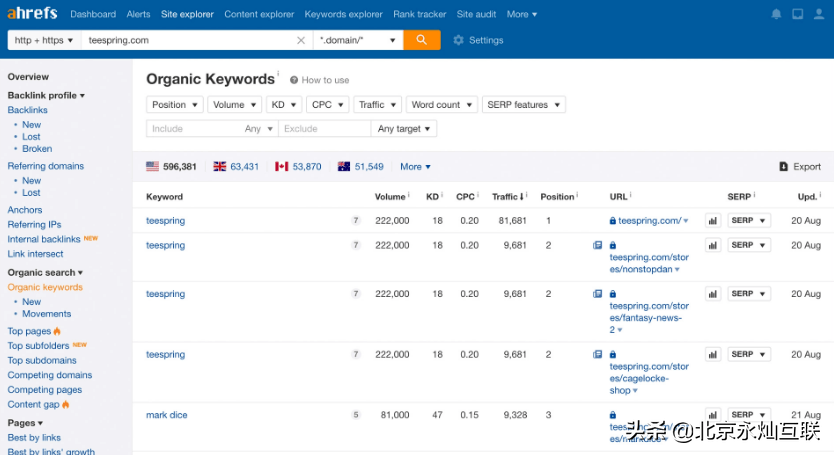Open the Any target dropdown

(404, 129)
